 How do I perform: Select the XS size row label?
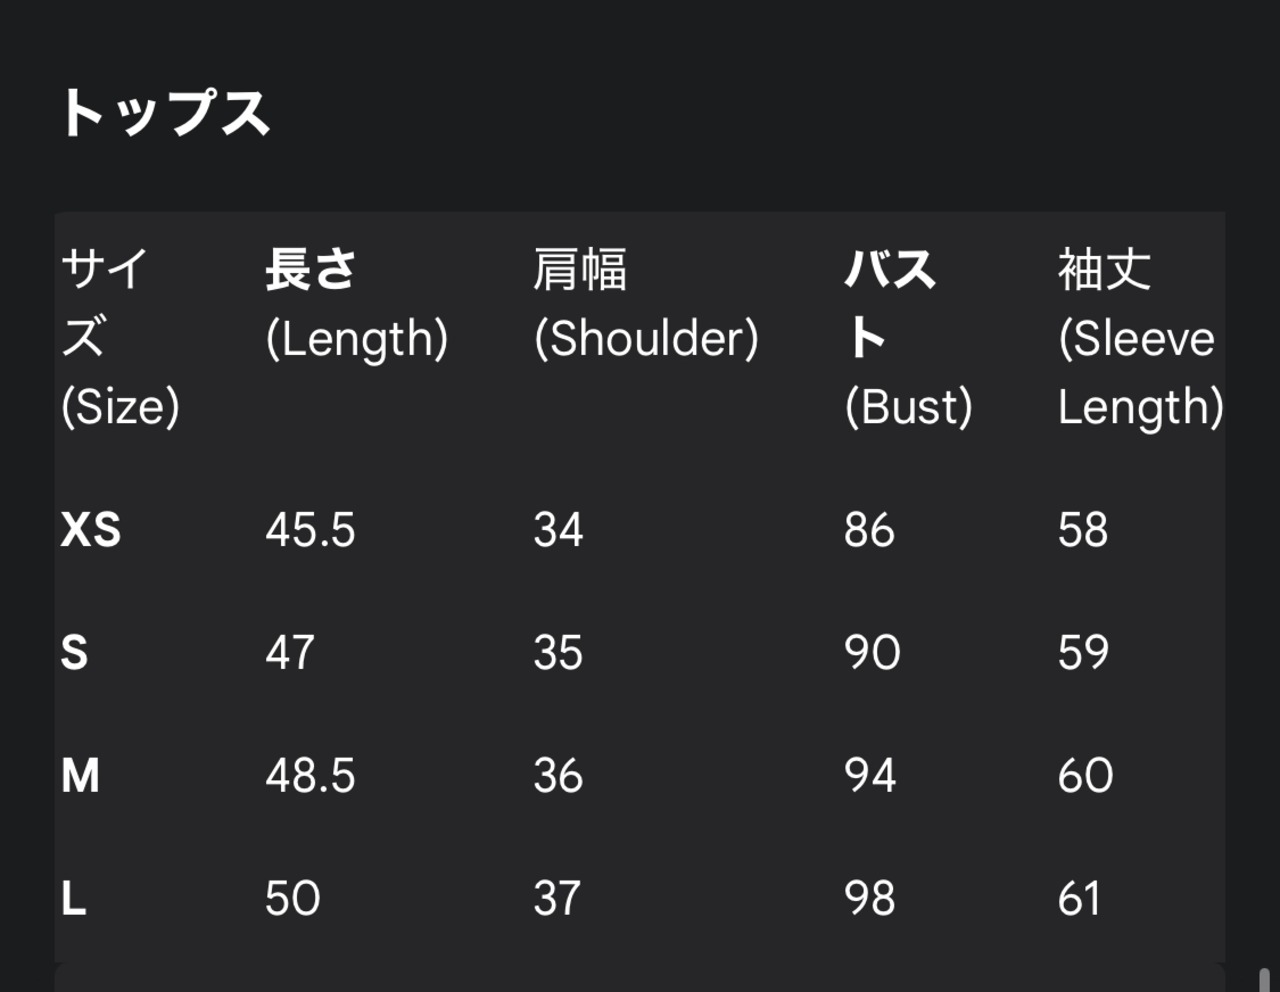coord(91,530)
